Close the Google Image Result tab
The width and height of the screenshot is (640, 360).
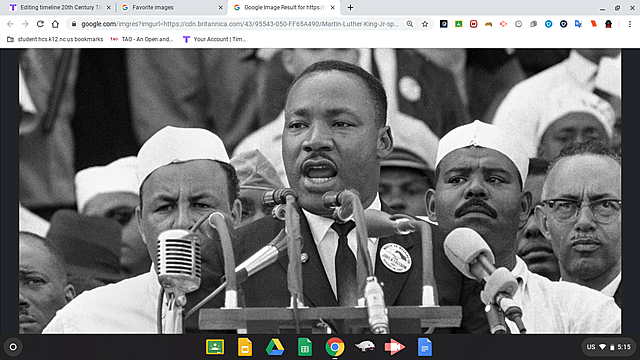pos(333,7)
